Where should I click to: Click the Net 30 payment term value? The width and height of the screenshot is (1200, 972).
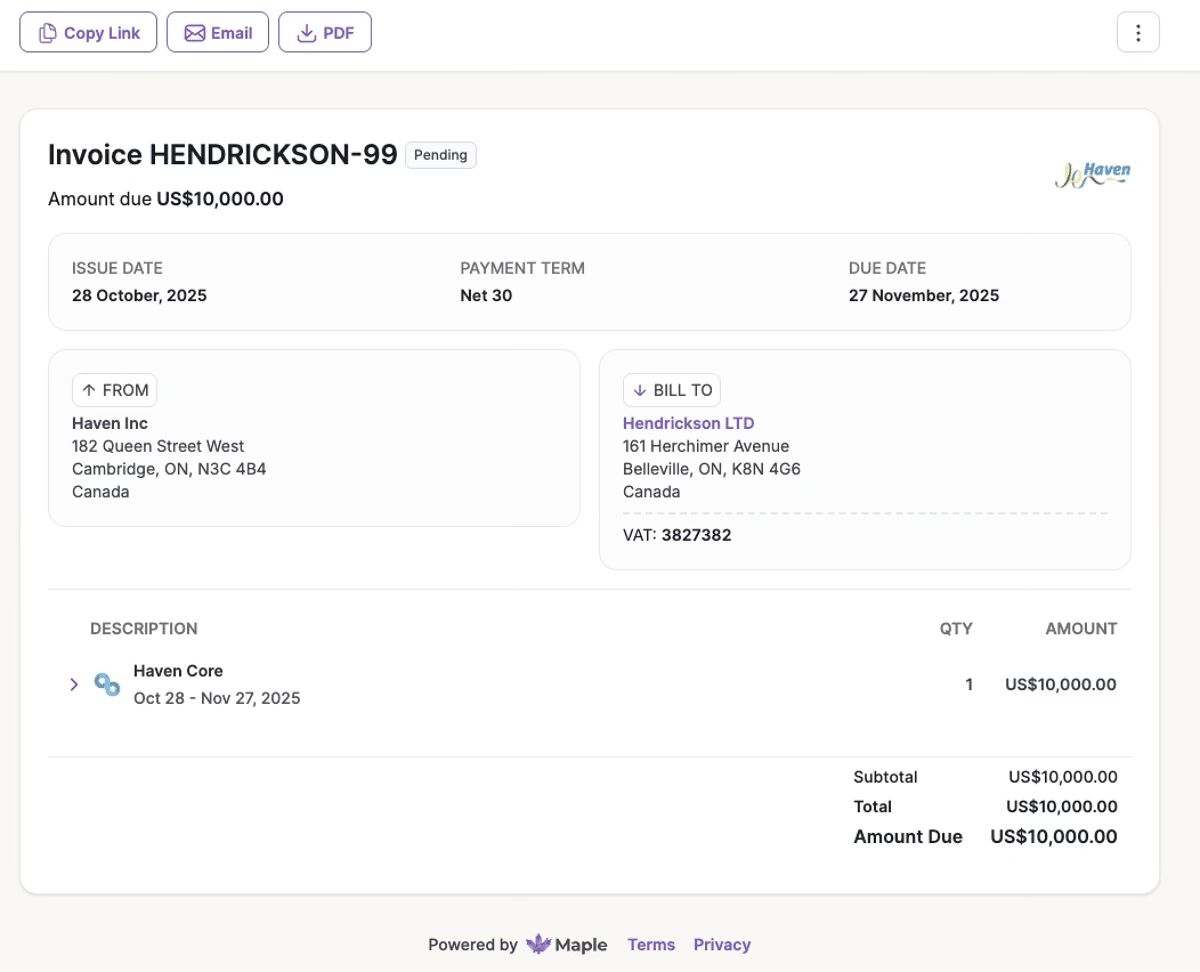[486, 295]
